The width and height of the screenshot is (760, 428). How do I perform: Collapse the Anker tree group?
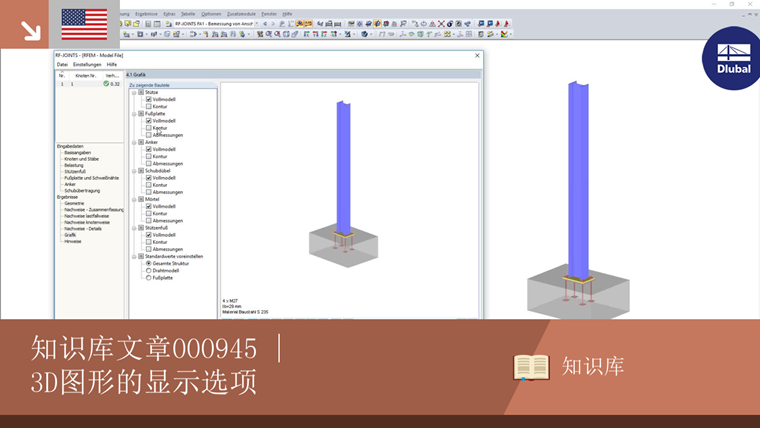coord(134,142)
